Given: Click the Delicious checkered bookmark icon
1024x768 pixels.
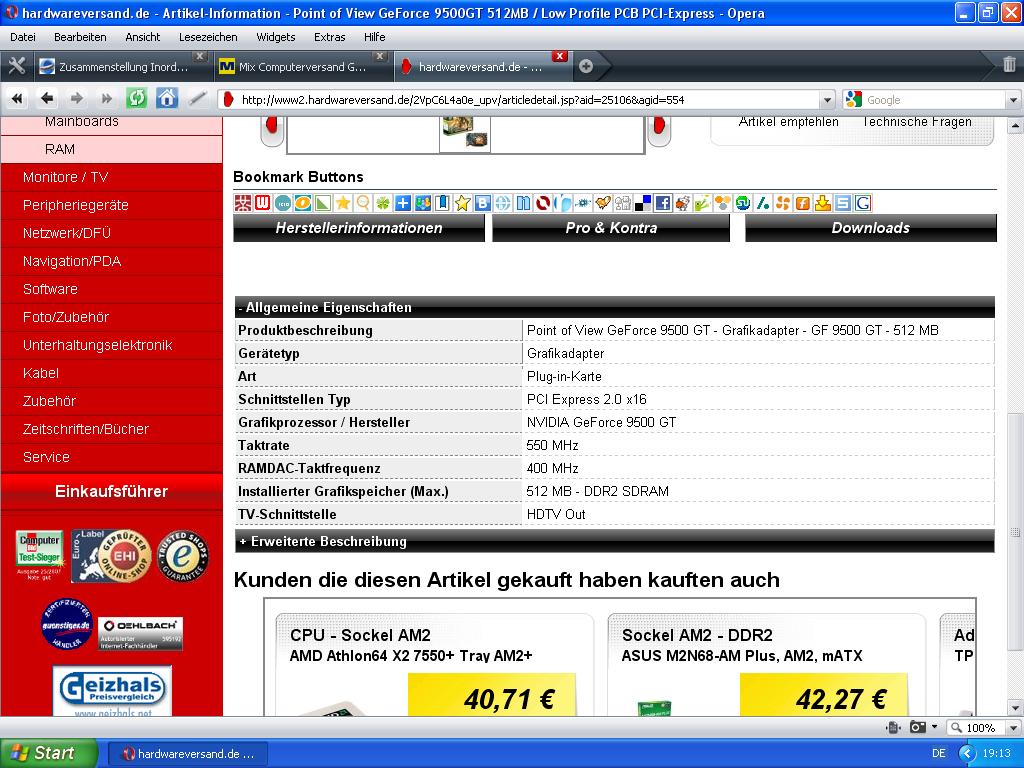Looking at the screenshot, I should pos(643,203).
